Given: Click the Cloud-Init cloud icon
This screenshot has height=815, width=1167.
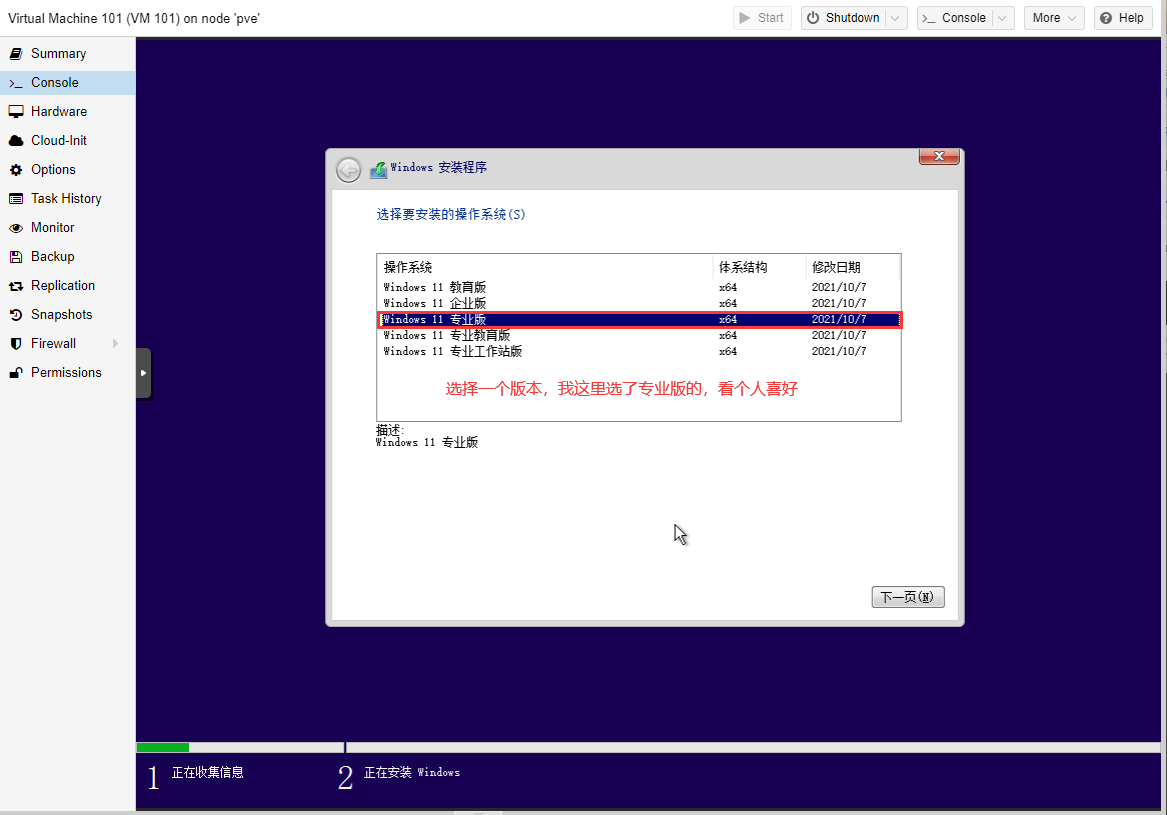Looking at the screenshot, I should pyautogui.click(x=16, y=141).
